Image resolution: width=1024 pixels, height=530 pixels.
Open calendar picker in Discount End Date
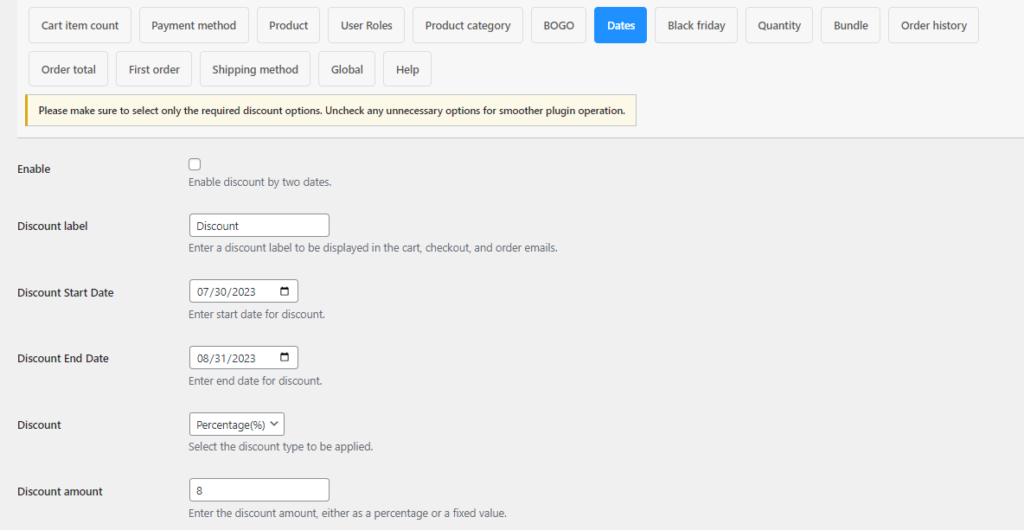pyautogui.click(x=284, y=358)
